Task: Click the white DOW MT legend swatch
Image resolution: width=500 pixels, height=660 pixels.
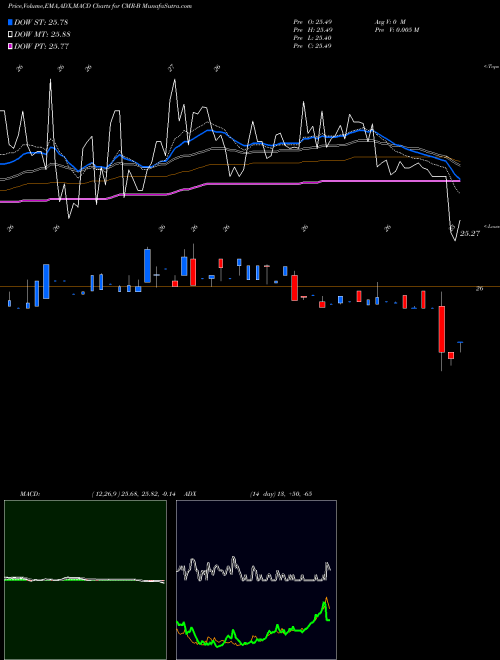Action: pyautogui.click(x=10, y=35)
